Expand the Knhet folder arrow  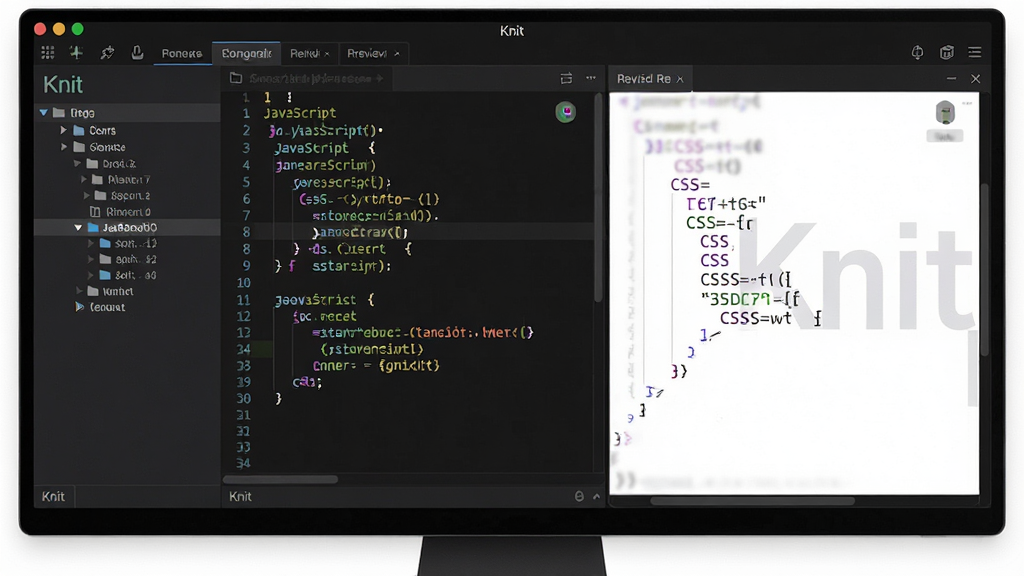pos(79,291)
